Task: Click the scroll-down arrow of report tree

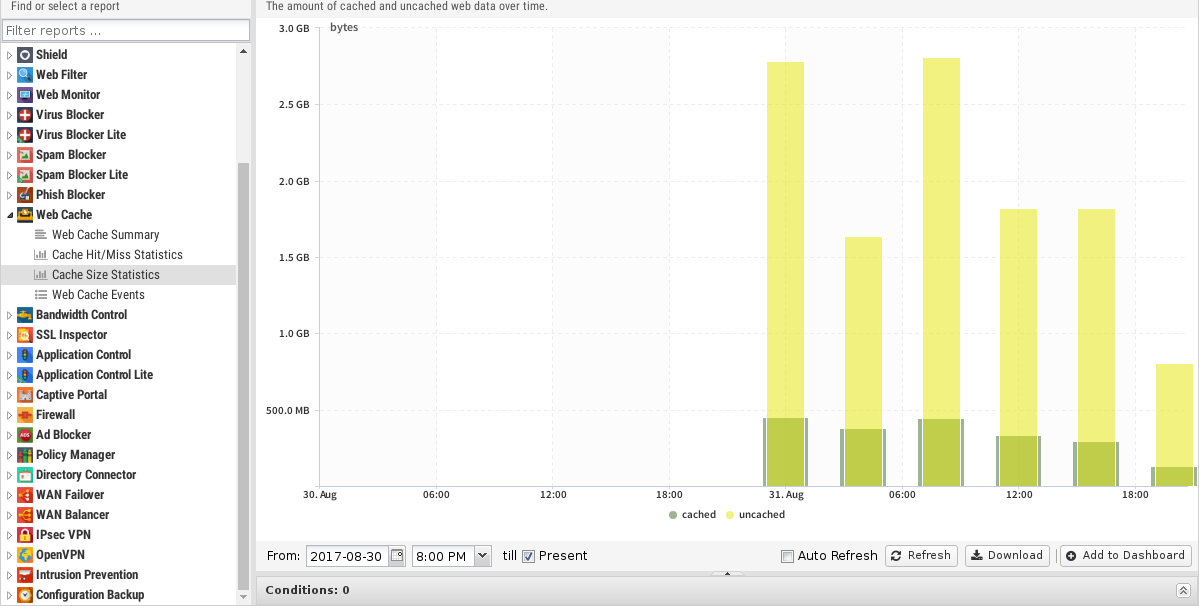Action: click(243, 597)
